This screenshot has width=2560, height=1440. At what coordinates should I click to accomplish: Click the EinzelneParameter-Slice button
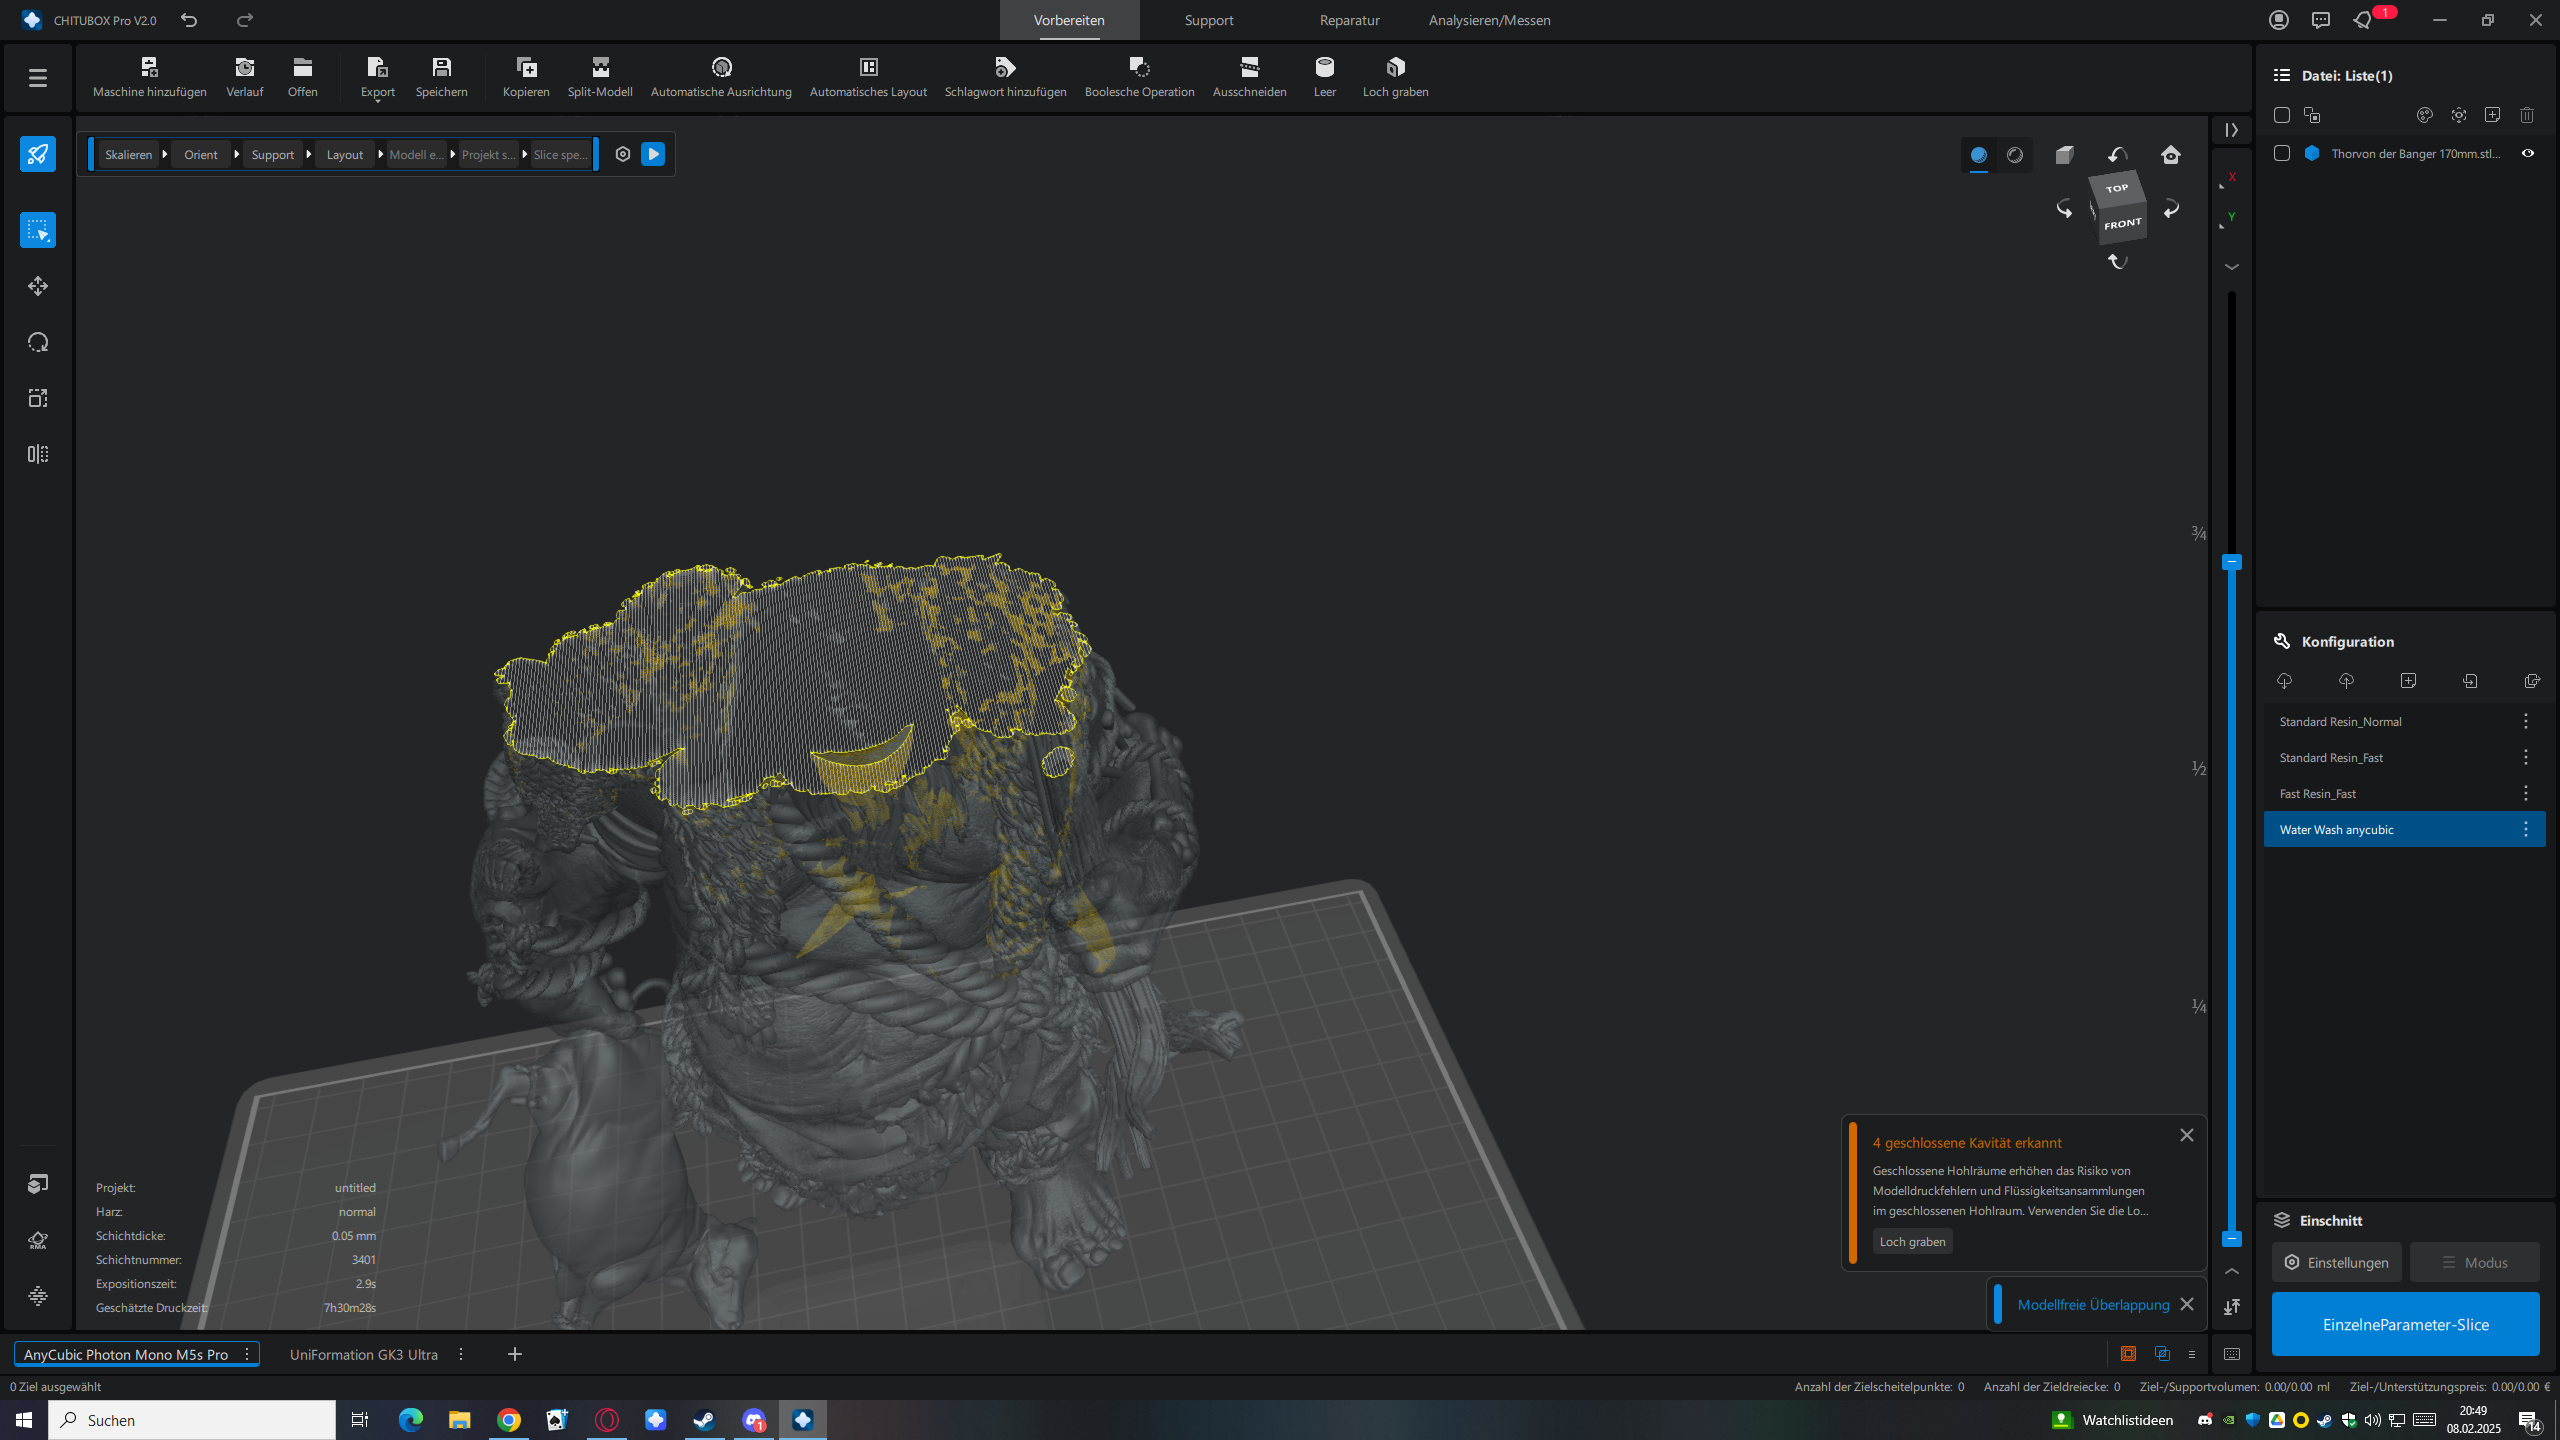[x=2405, y=1324]
